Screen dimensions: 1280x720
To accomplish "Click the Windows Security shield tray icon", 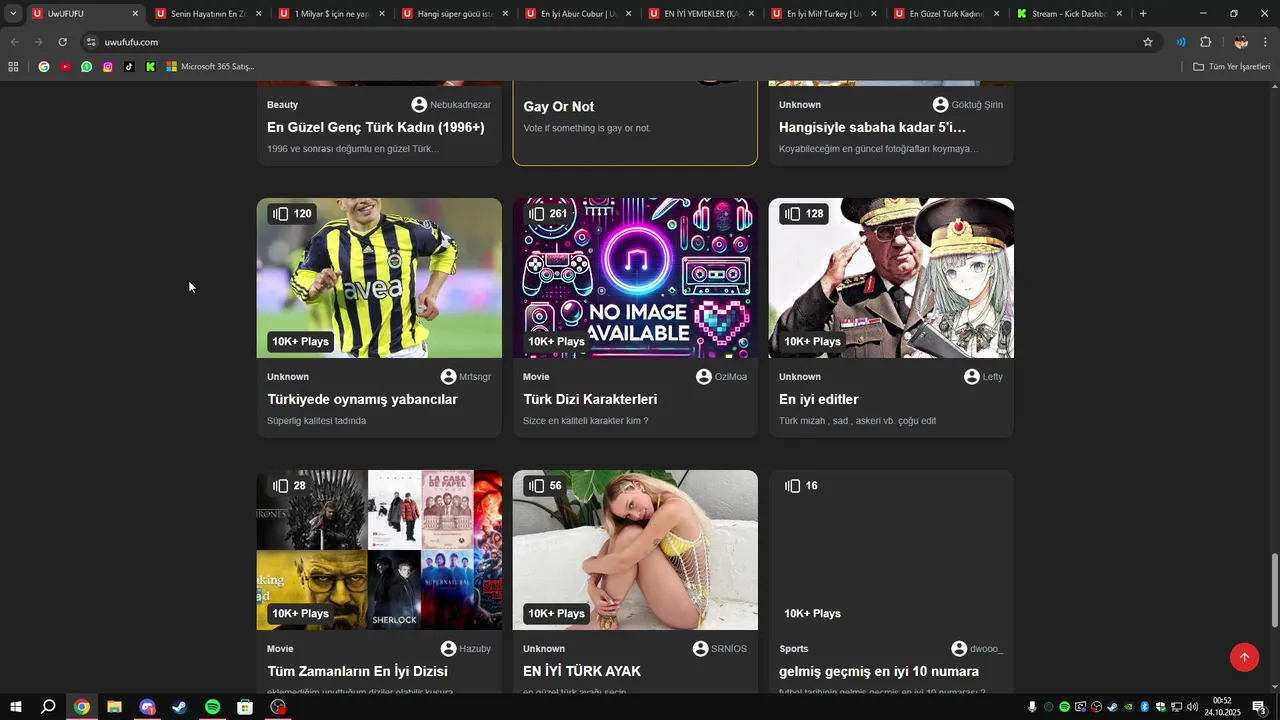I will click(x=1160, y=707).
